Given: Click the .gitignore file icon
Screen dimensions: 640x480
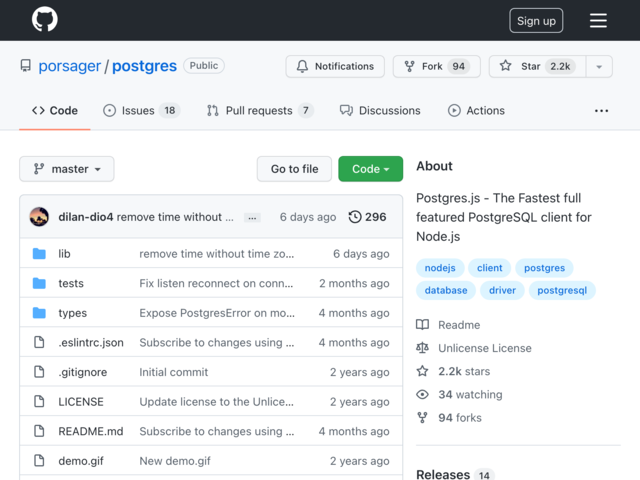Looking at the screenshot, I should pos(39,372).
